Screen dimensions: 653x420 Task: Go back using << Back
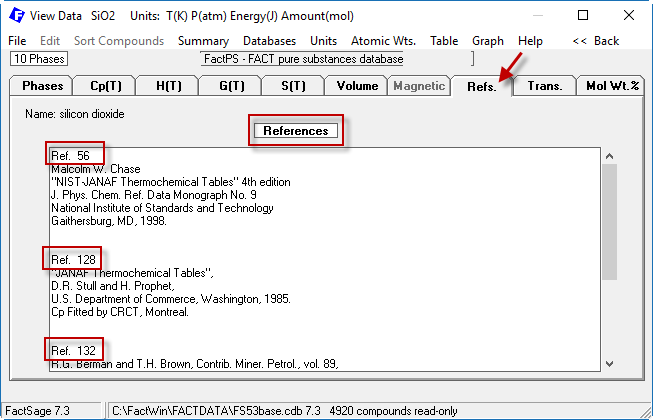tap(596, 41)
